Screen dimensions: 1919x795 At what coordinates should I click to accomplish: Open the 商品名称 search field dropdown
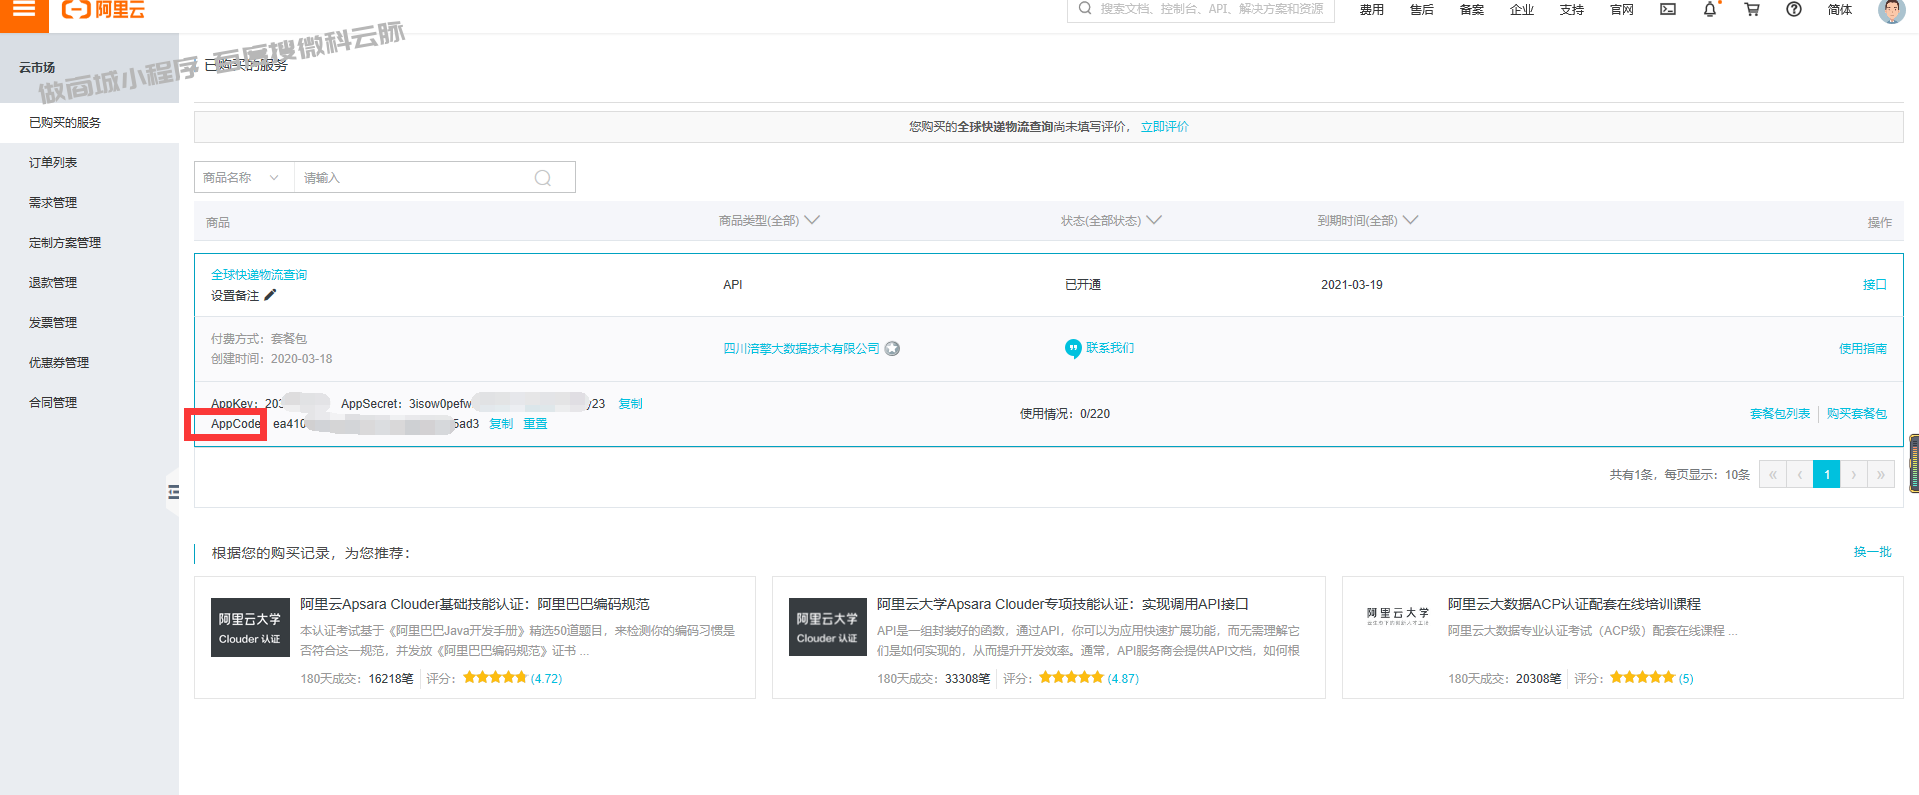(x=243, y=178)
